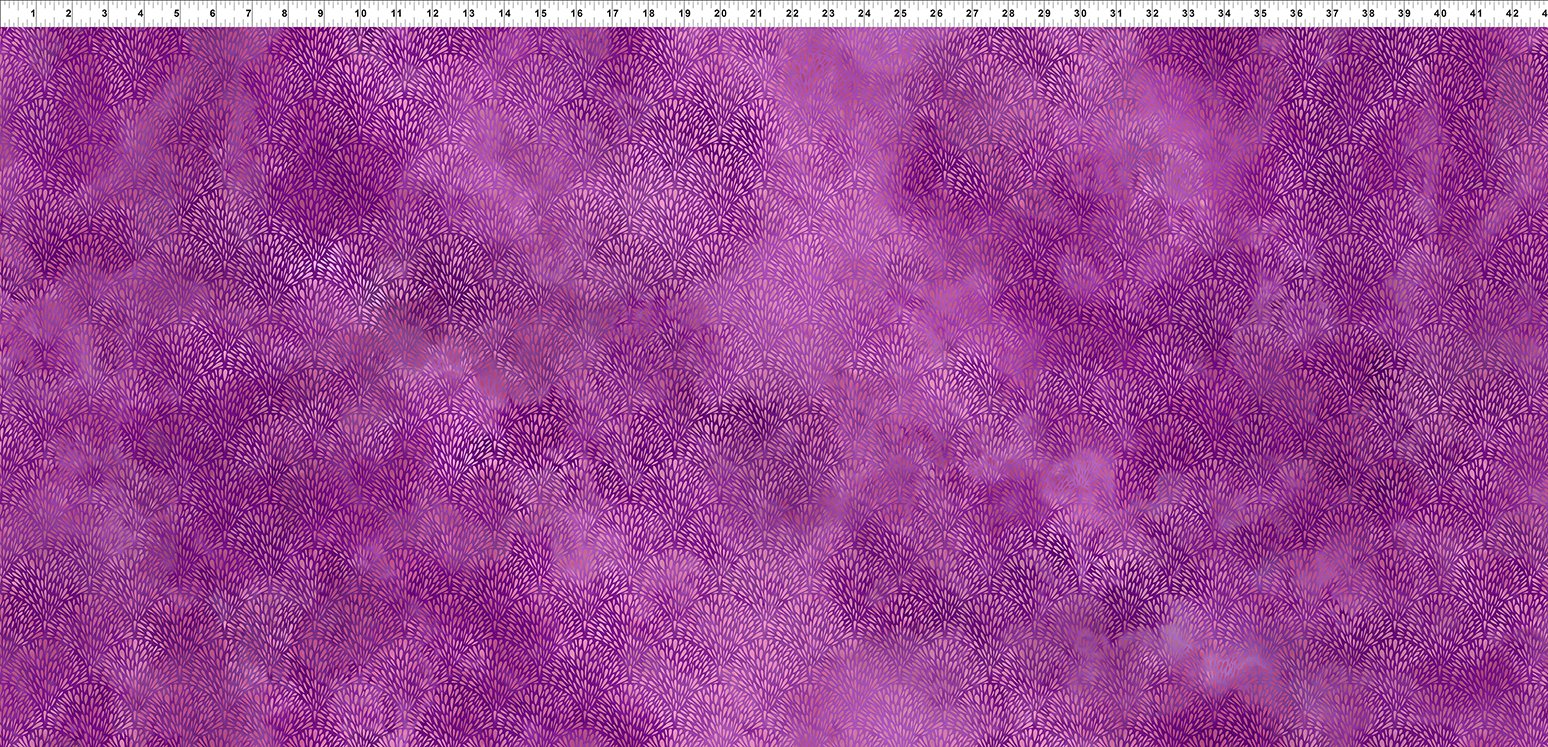This screenshot has height=747, width=1548.
Task: Click the number 25 on the ruler
Action: click(x=900, y=14)
